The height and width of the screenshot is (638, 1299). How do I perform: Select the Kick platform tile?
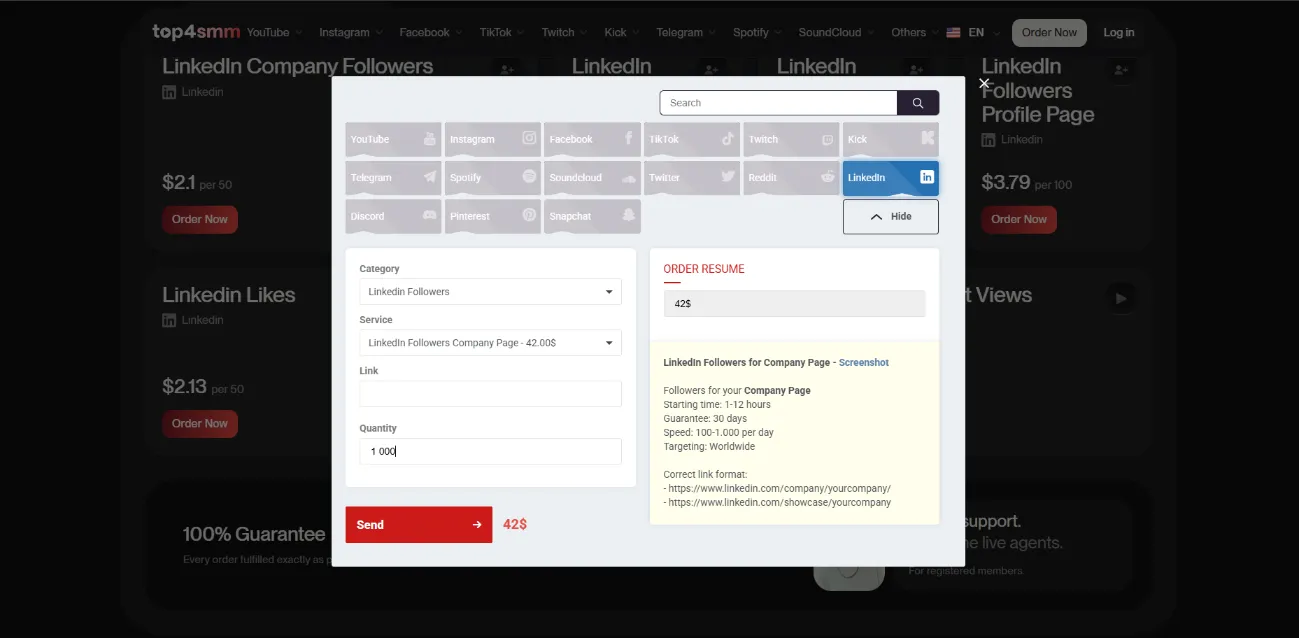coord(891,139)
